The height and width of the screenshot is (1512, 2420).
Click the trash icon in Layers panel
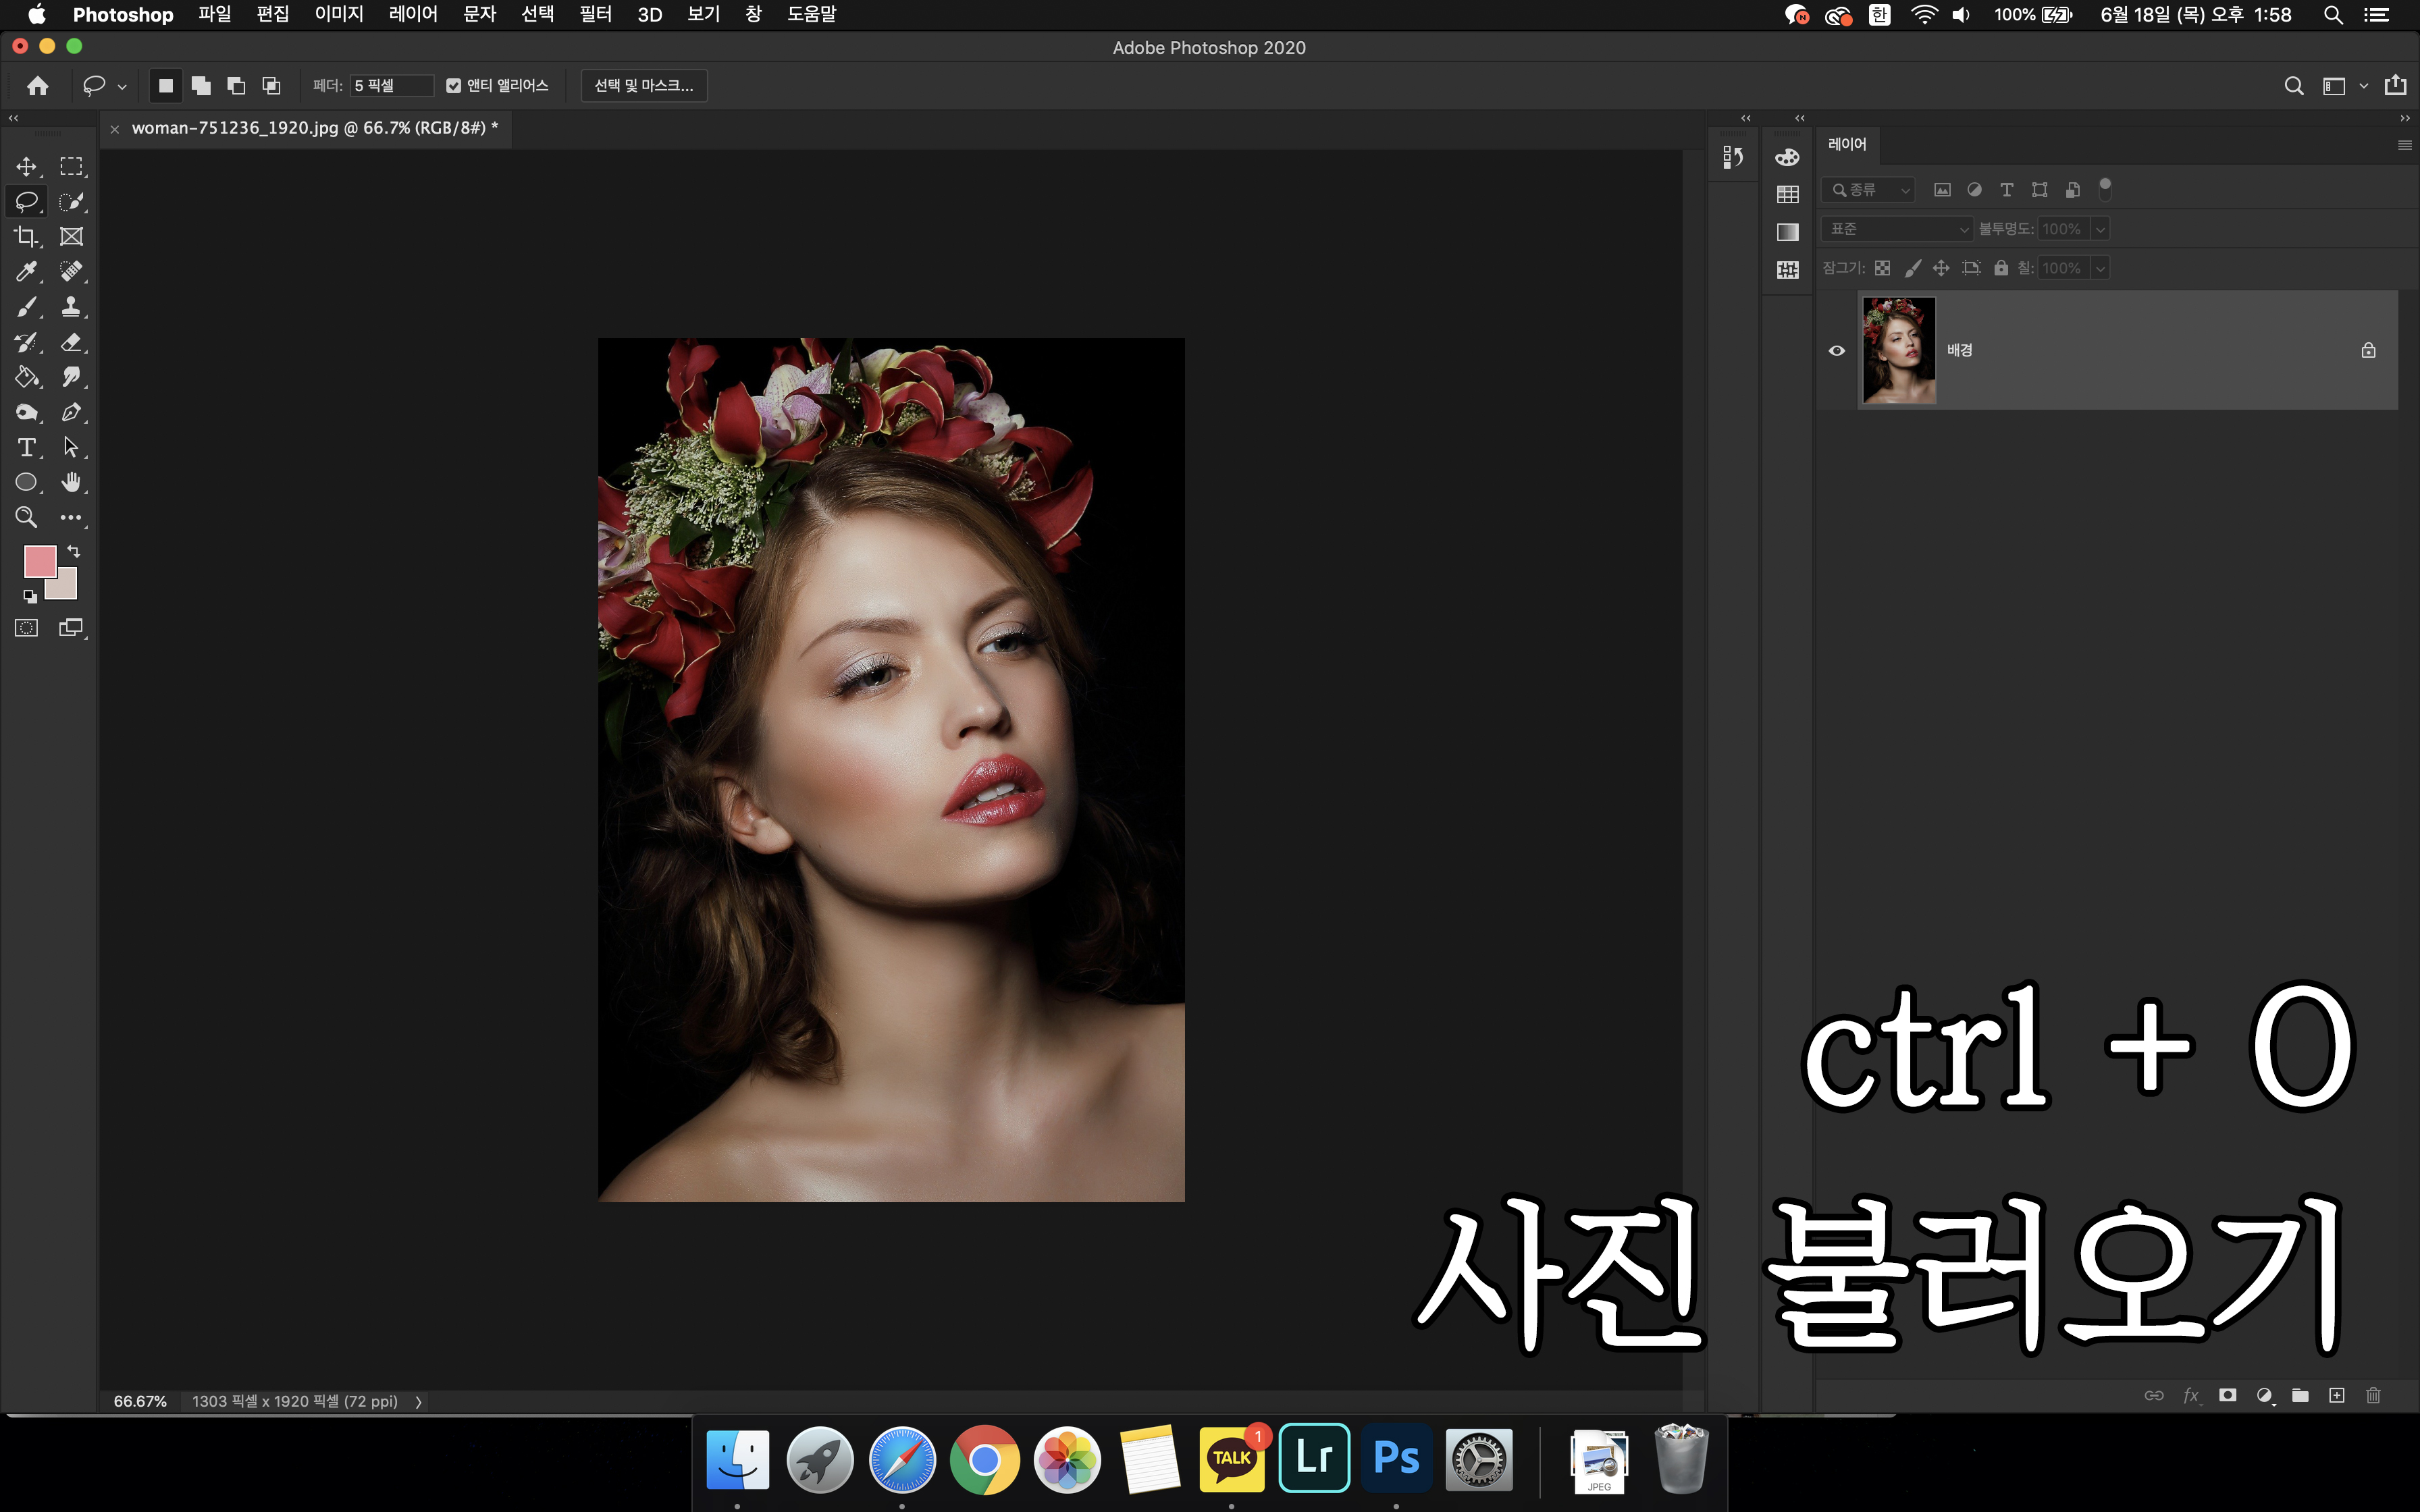click(x=2373, y=1395)
